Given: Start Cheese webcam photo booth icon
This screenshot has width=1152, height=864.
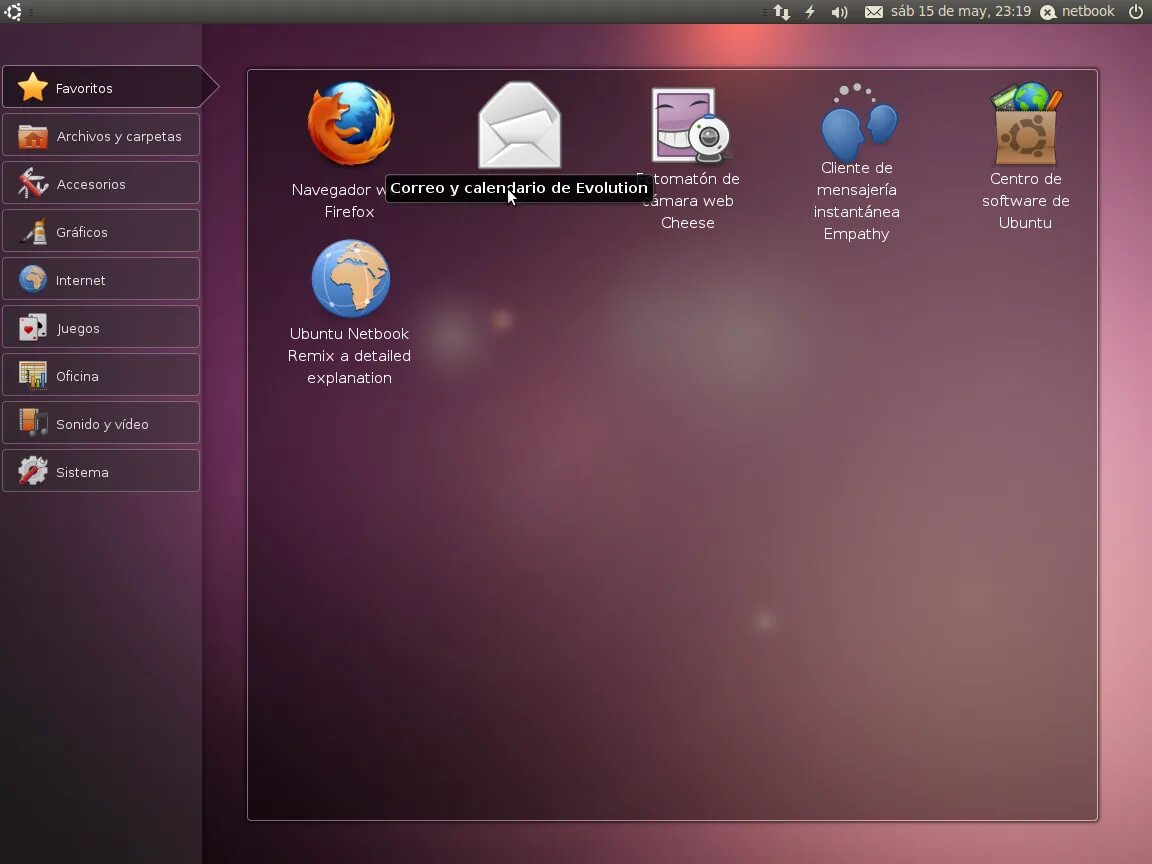Looking at the screenshot, I should pyautogui.click(x=689, y=125).
